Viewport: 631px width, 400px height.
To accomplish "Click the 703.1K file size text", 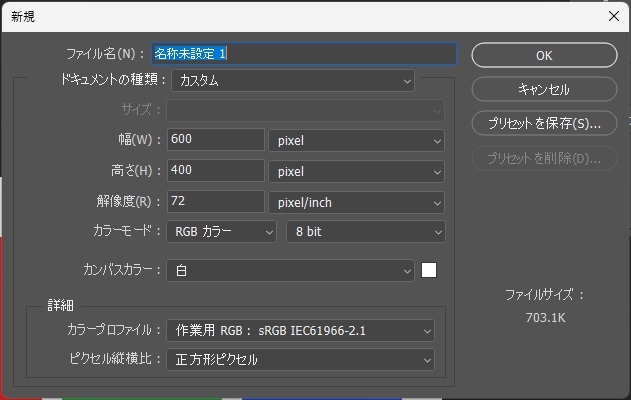I will [545, 318].
